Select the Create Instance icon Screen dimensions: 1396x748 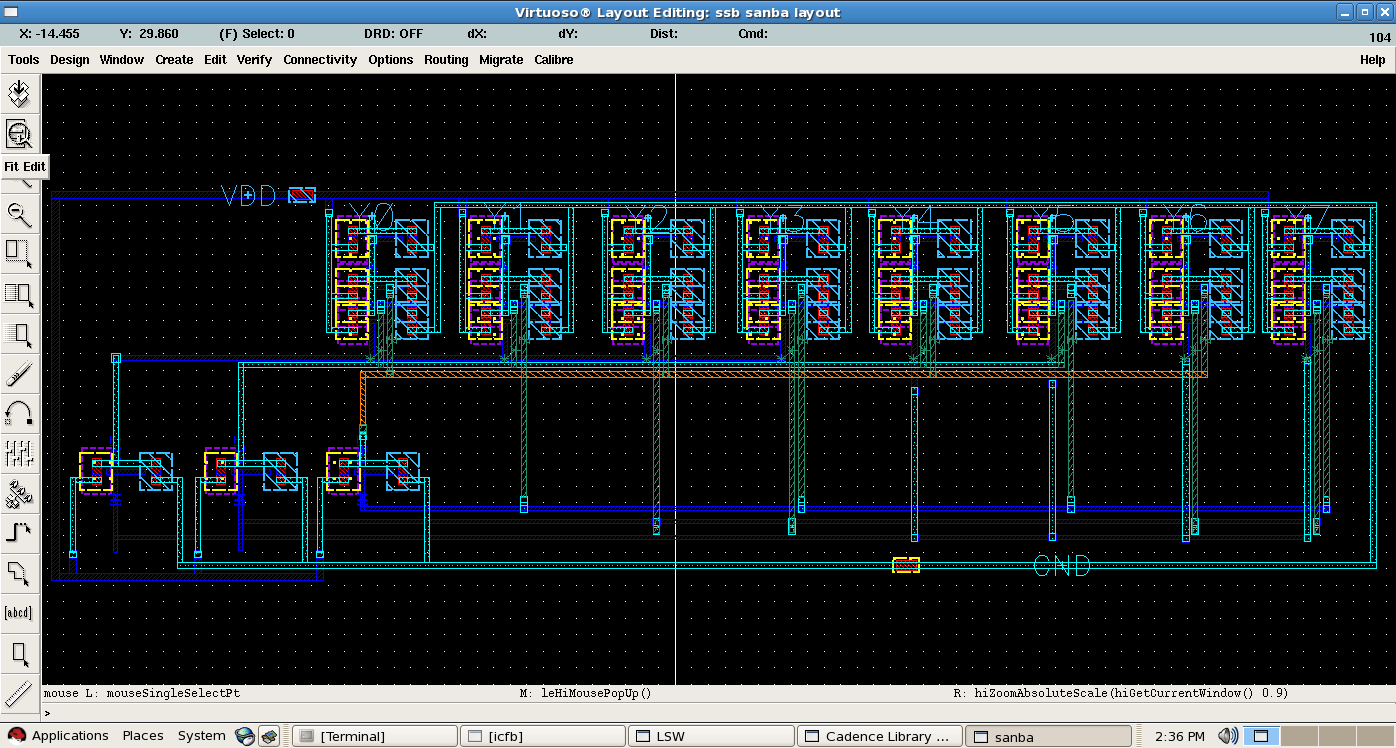[x=19, y=492]
